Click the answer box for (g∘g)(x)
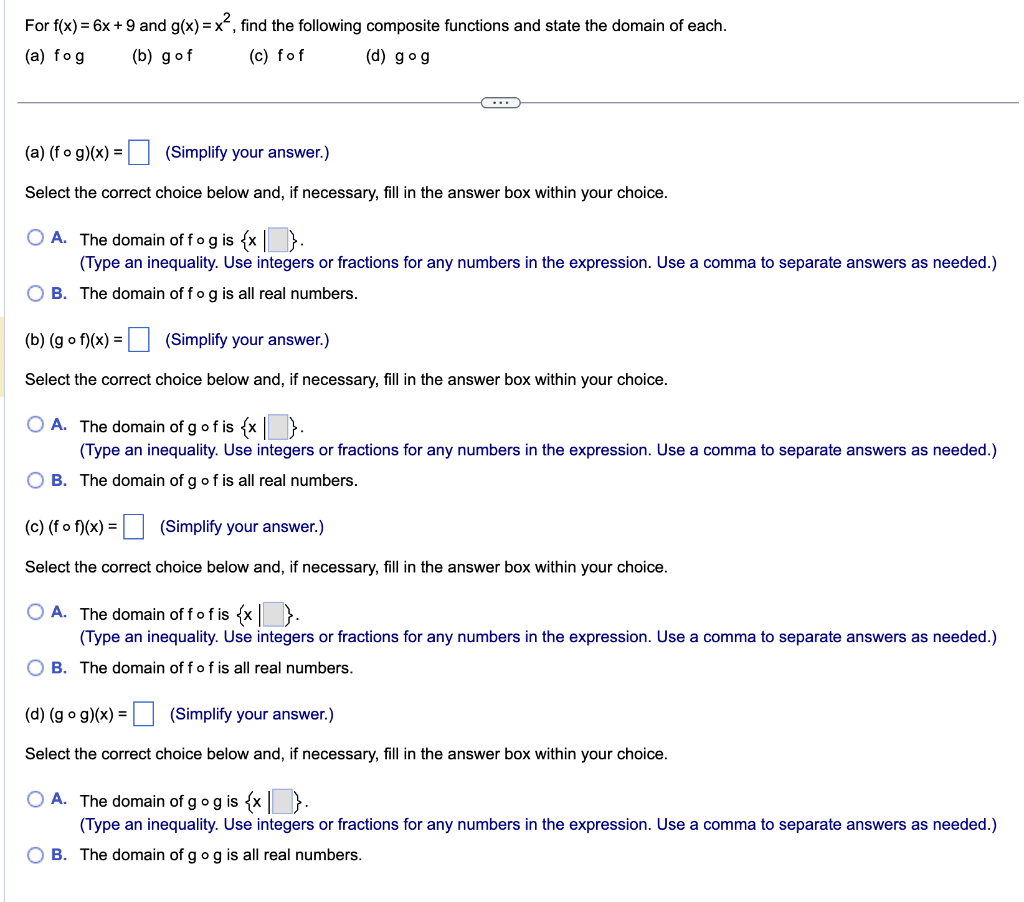This screenshot has width=1024, height=902. pos(144,714)
